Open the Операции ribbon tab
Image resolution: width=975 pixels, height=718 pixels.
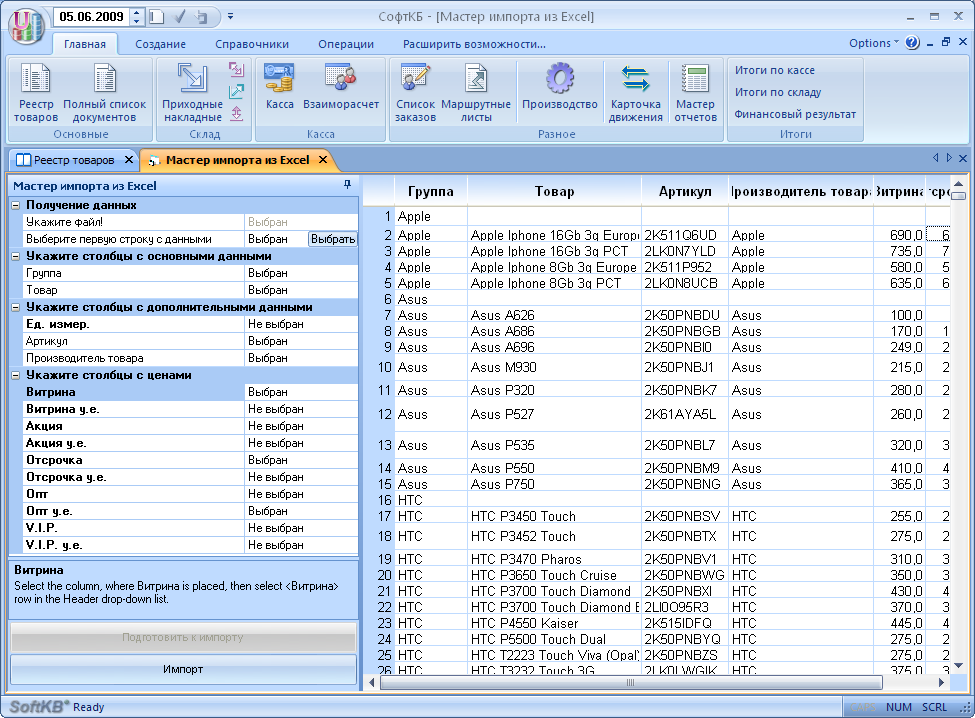coord(346,44)
